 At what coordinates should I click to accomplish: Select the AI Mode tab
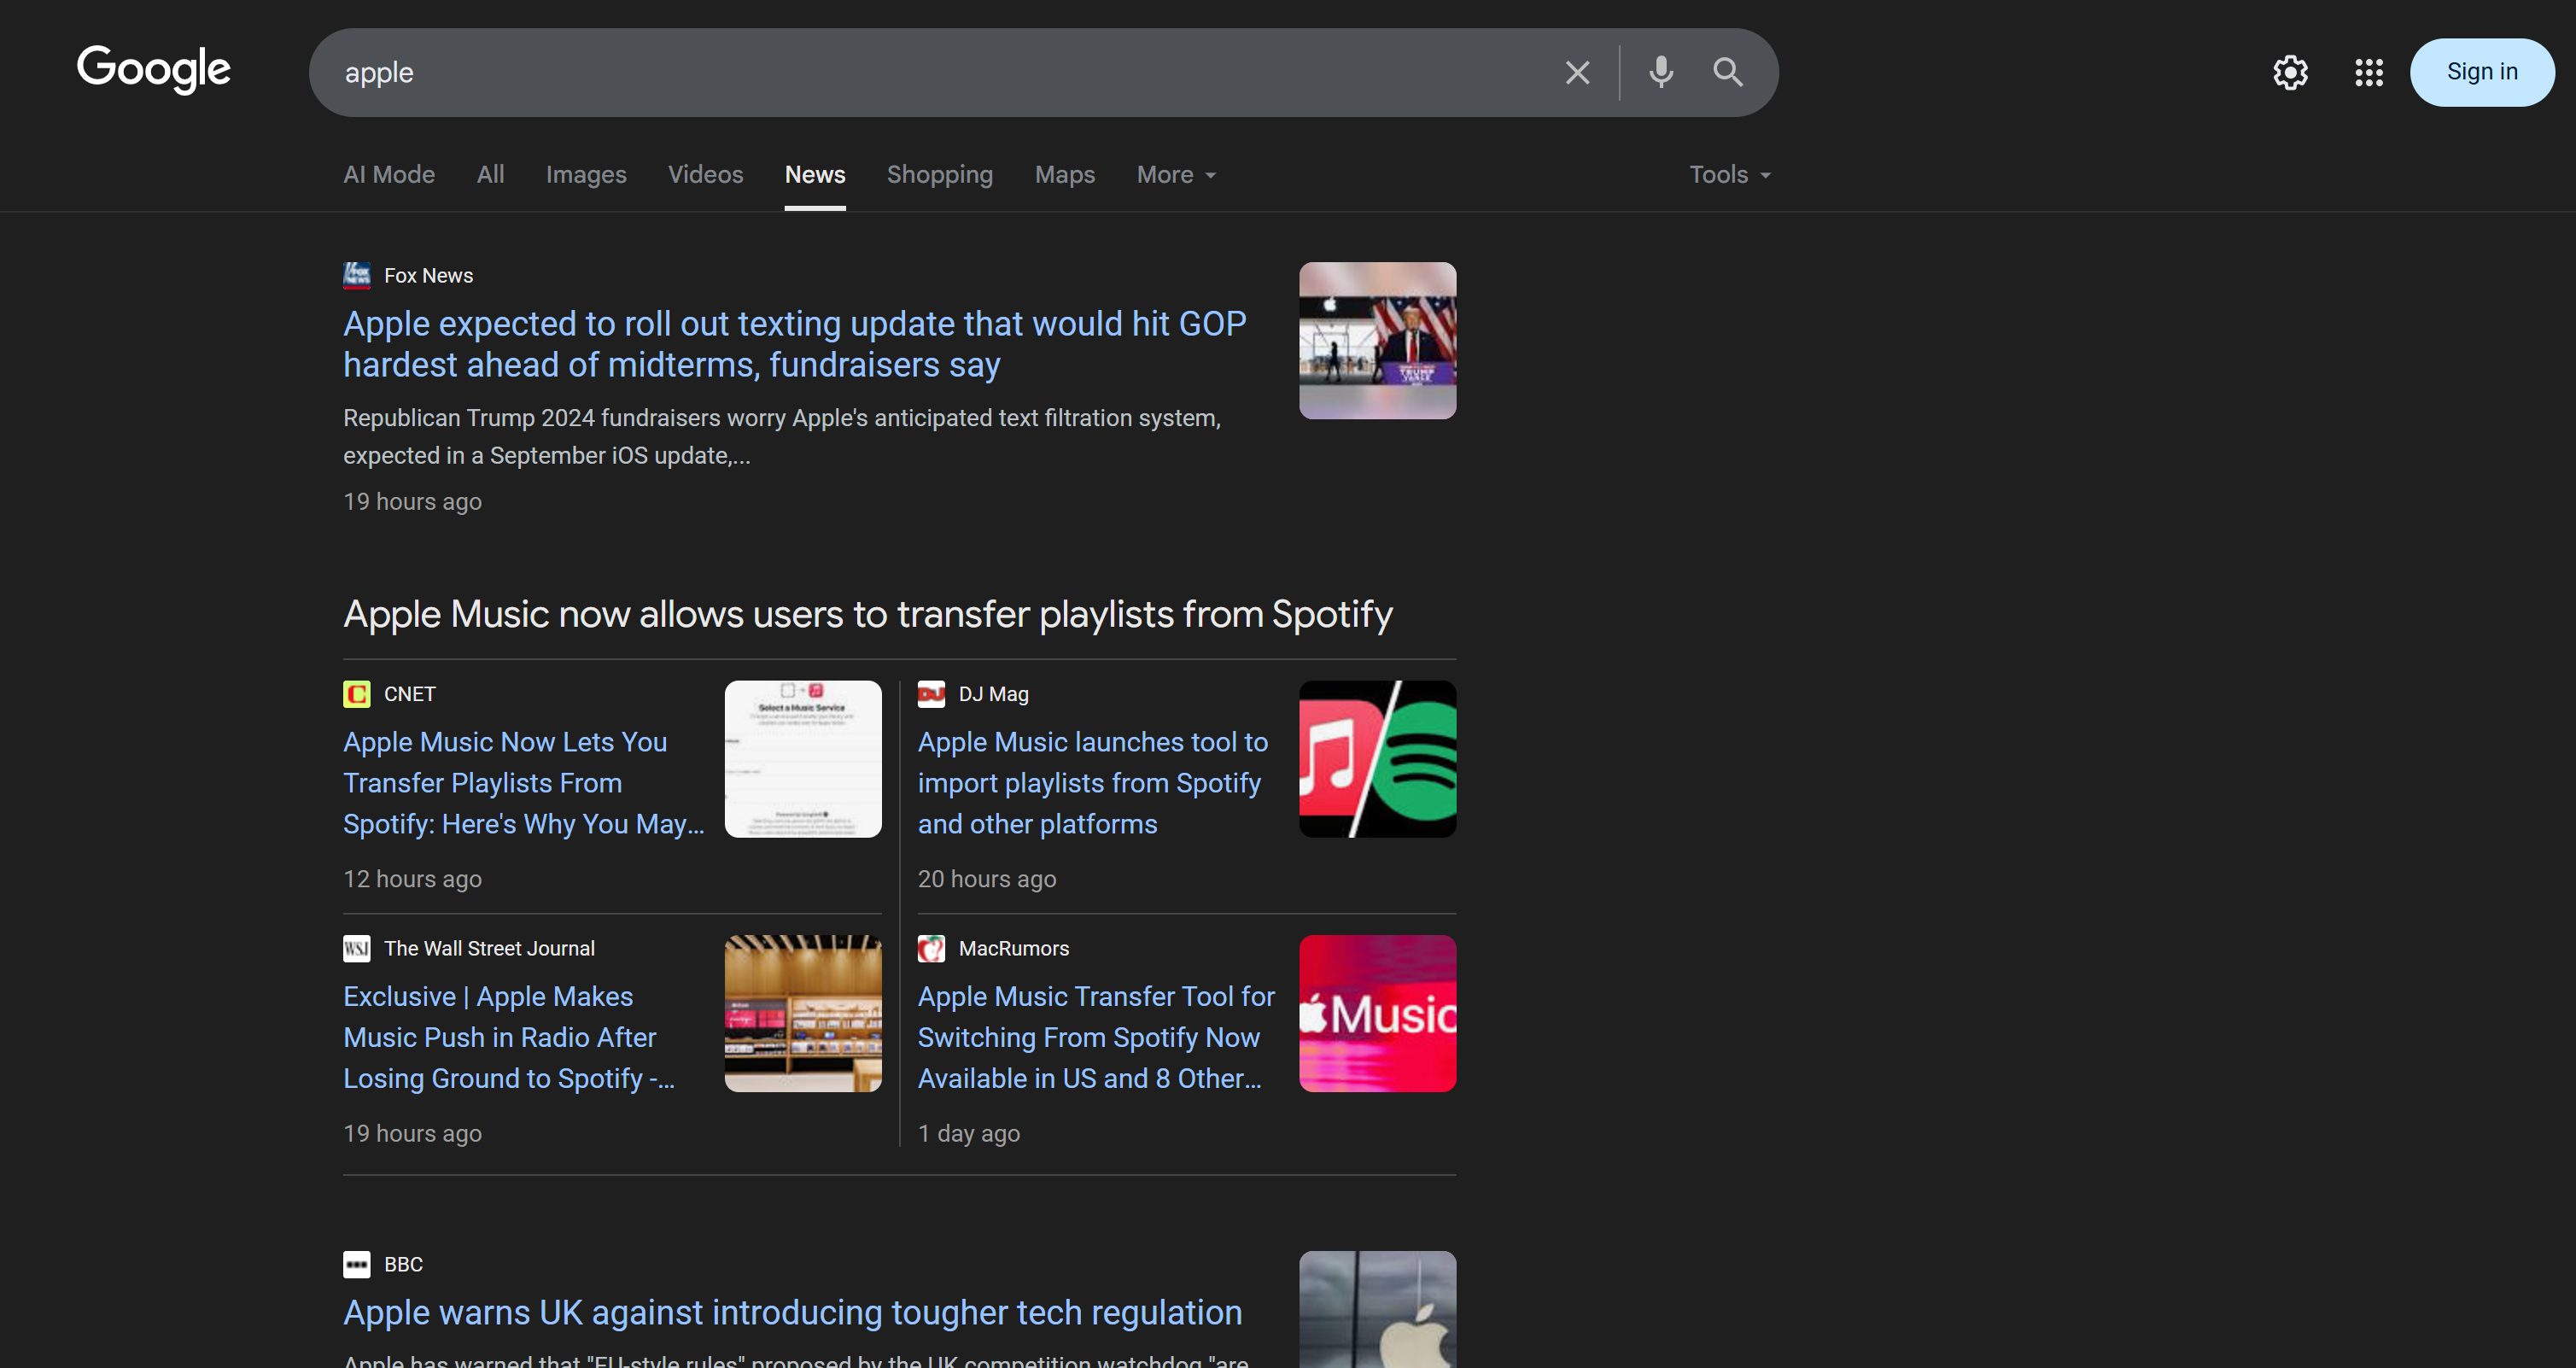tap(389, 175)
